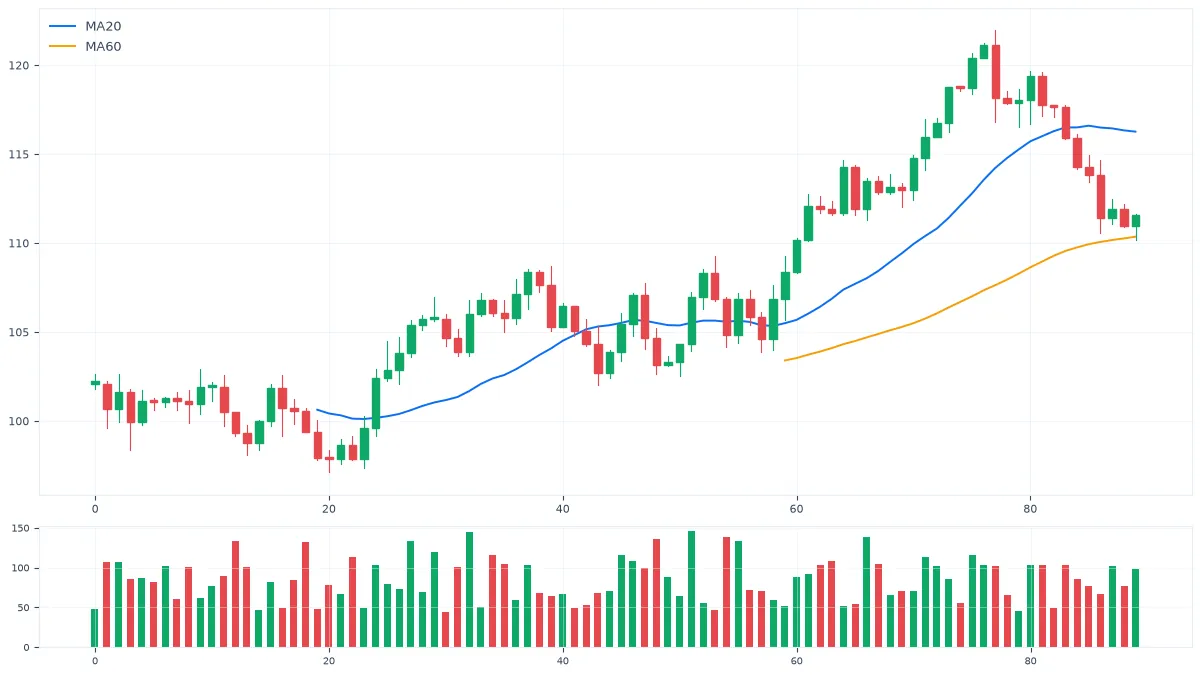Viewport: 1200px width, 675px height.
Task: Click the x-axis label 80 on price chart
Action: [1030, 509]
